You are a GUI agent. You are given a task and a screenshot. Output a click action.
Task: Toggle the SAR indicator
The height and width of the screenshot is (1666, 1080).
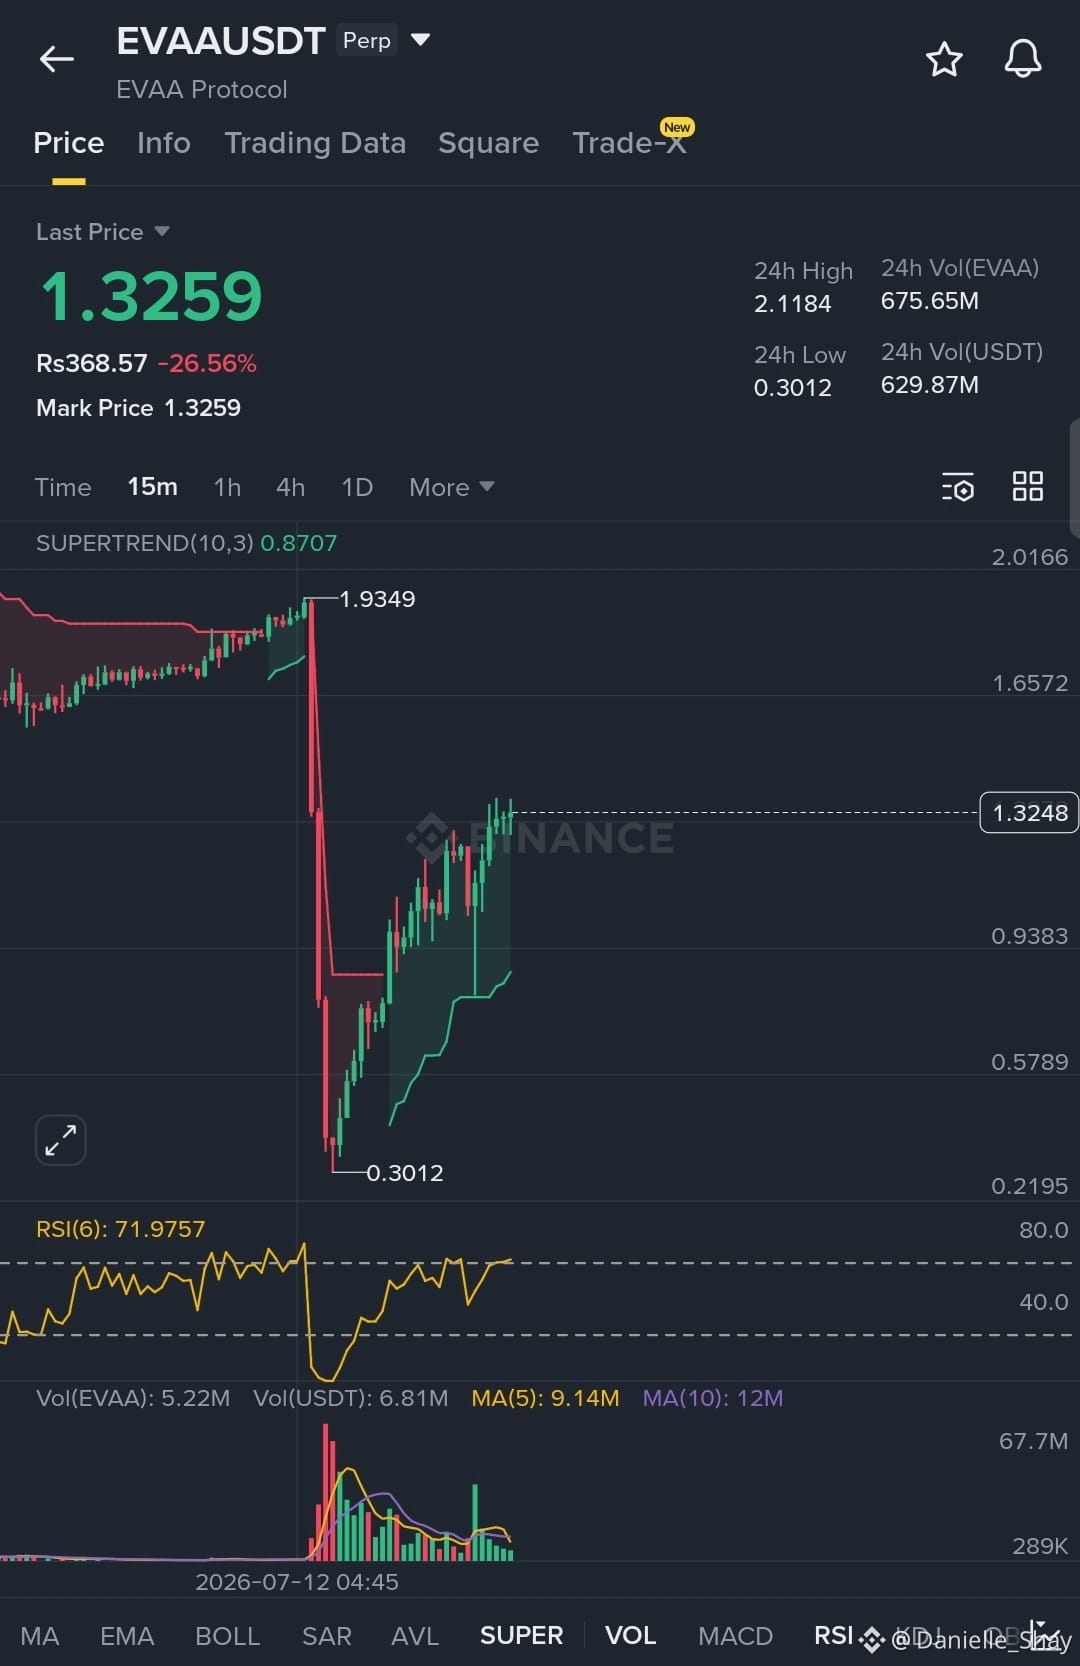pos(327,1636)
